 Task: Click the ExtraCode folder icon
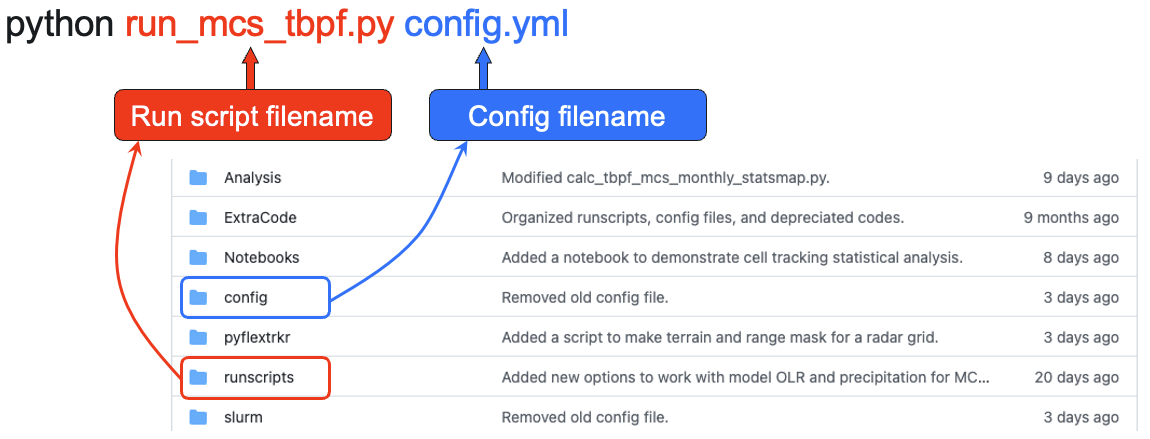pyautogui.click(x=198, y=218)
